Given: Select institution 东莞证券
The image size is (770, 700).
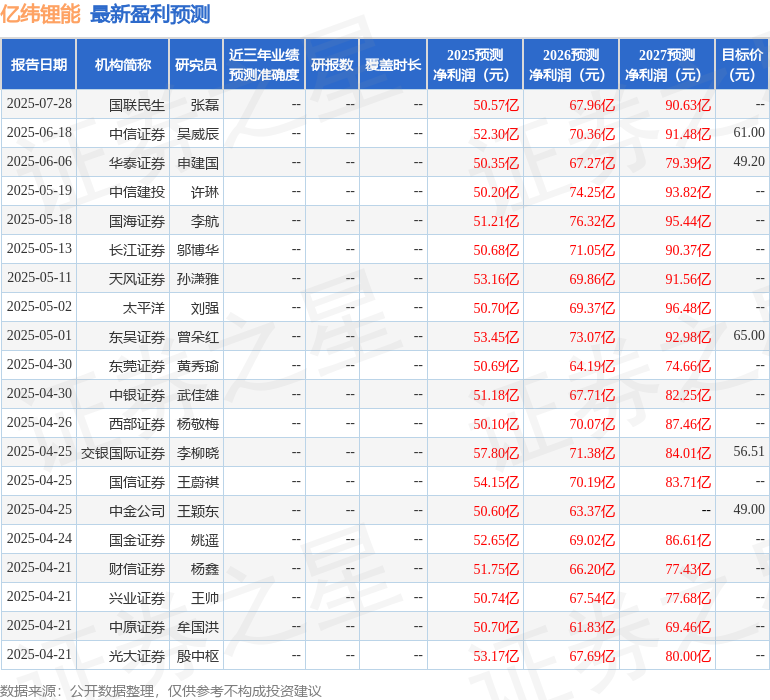Looking at the screenshot, I should [137, 365].
